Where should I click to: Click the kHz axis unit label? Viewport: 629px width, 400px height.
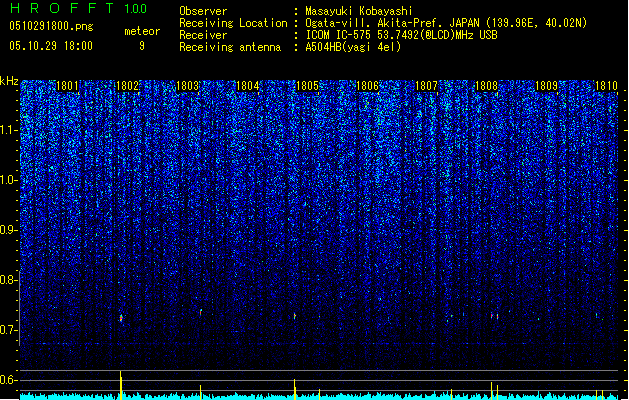[9, 81]
